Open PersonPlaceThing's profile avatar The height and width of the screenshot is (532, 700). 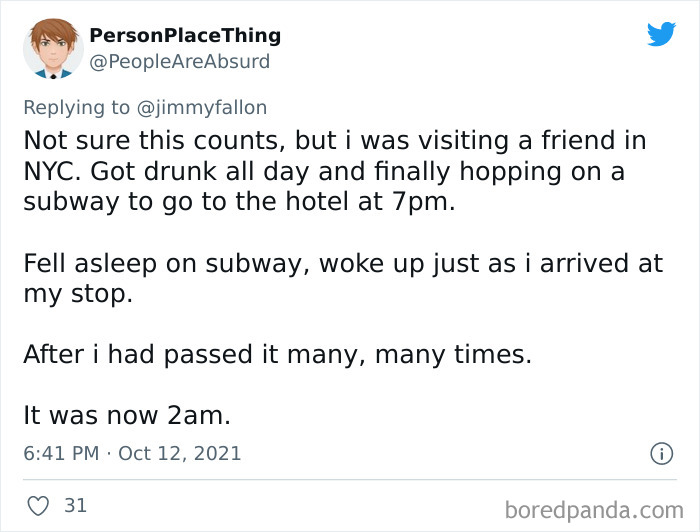click(53, 47)
